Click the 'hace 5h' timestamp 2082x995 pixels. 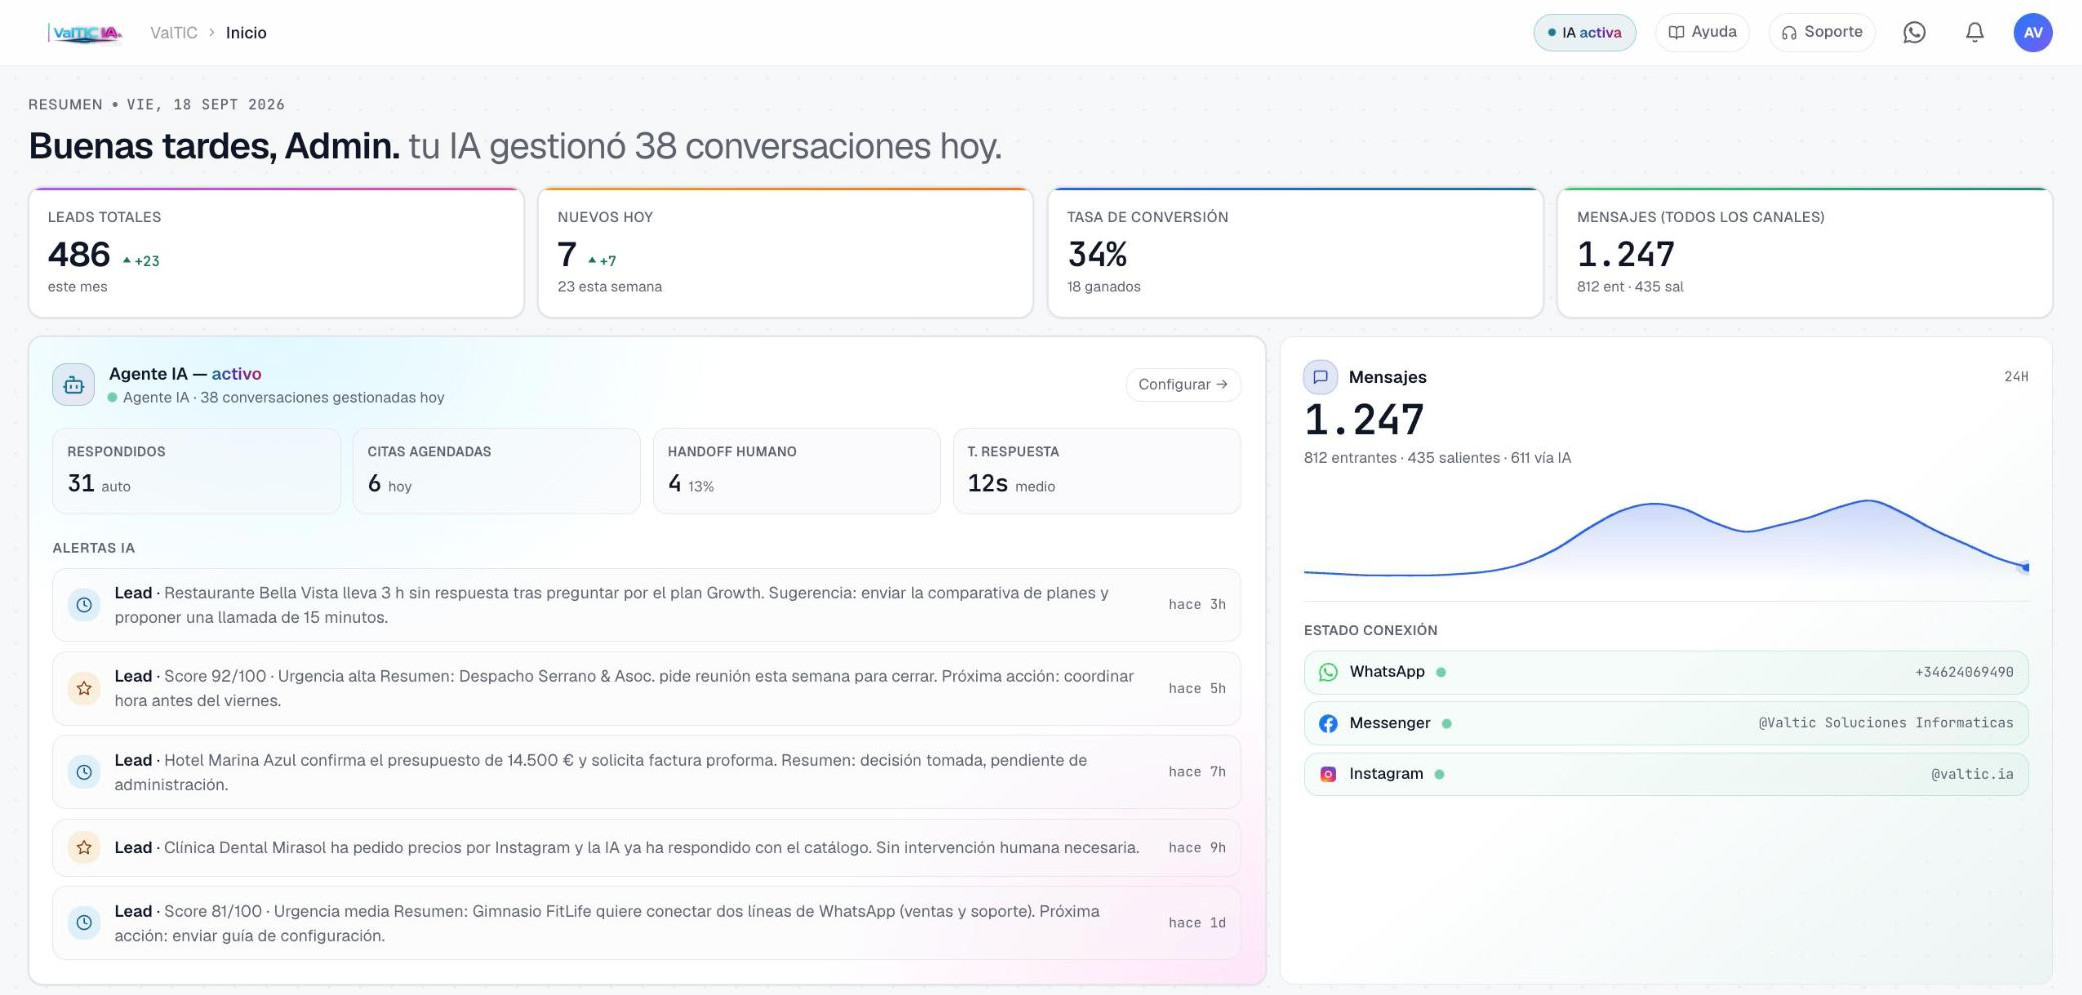pyautogui.click(x=1197, y=688)
